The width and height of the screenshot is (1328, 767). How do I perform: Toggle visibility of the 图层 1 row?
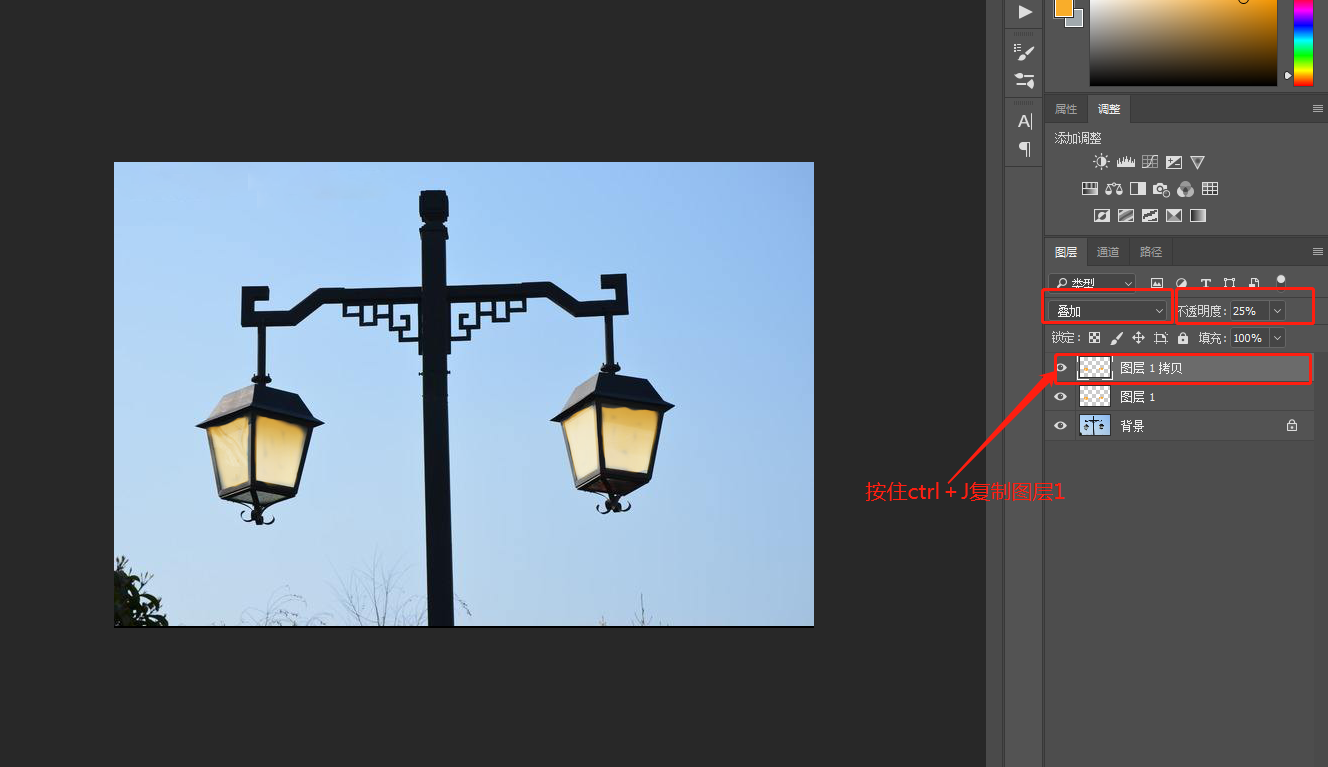pos(1061,397)
